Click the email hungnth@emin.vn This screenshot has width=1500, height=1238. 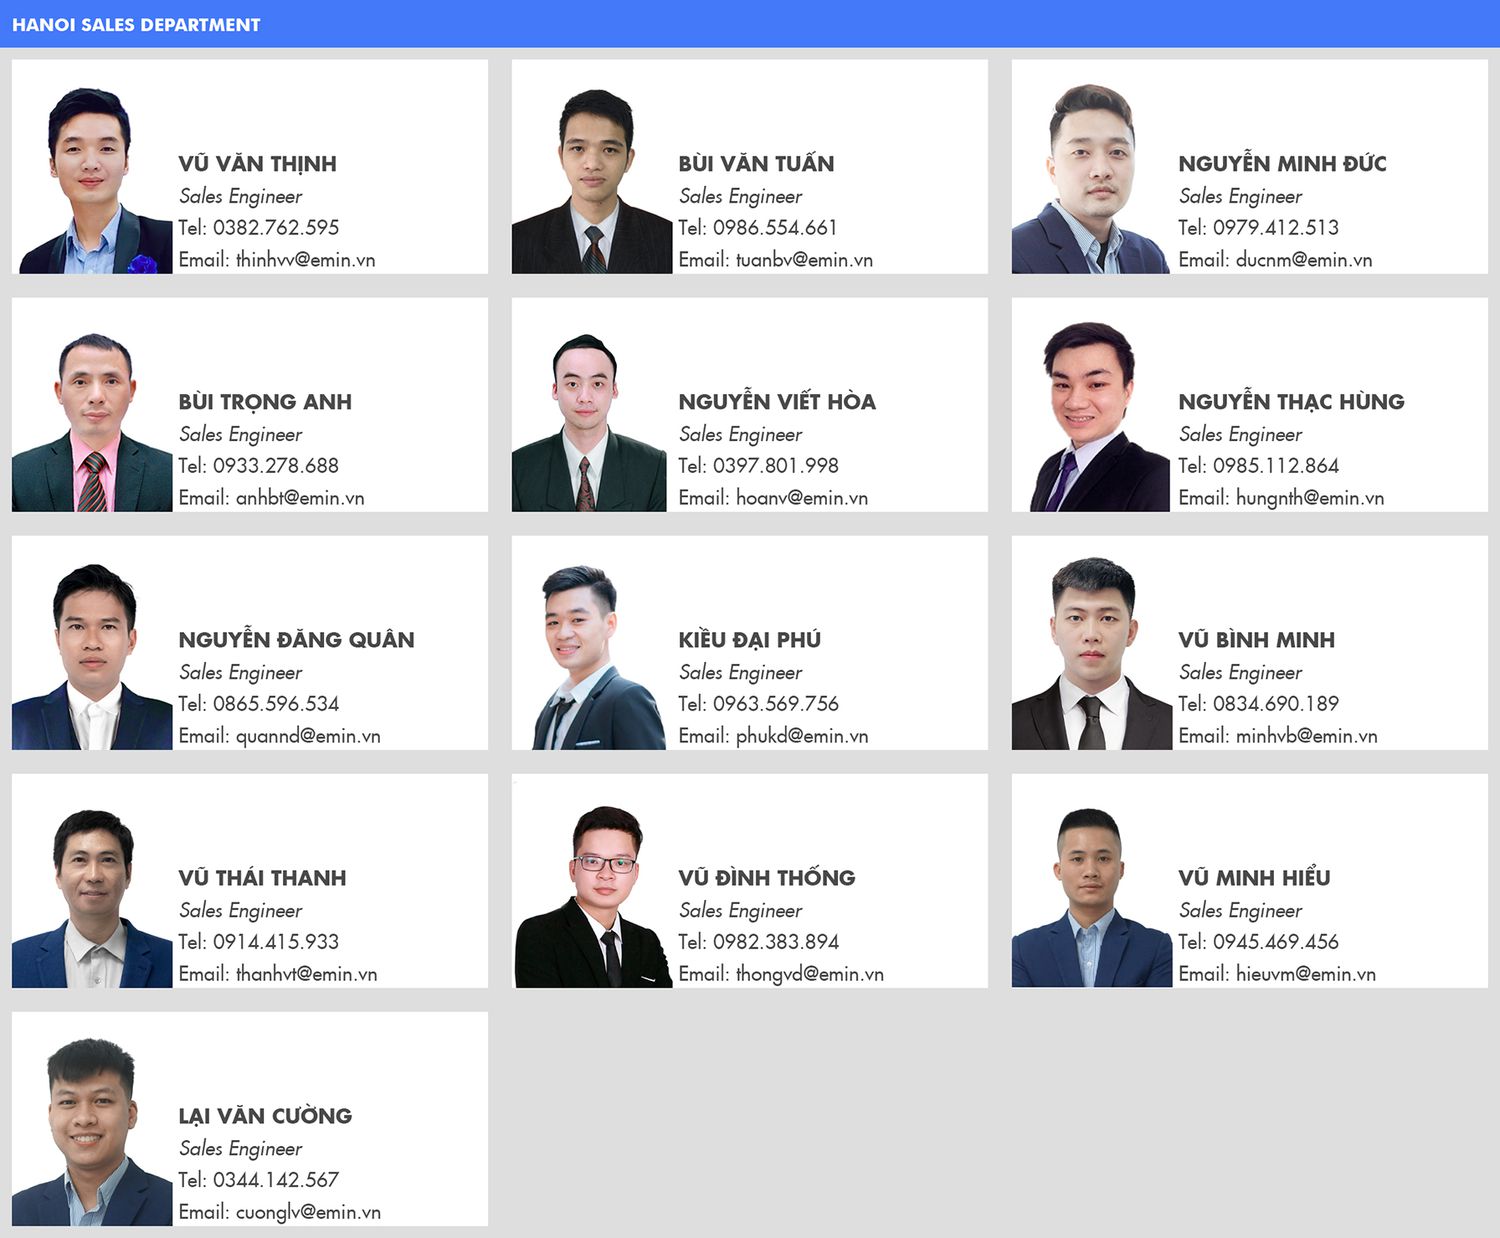pos(1310,498)
